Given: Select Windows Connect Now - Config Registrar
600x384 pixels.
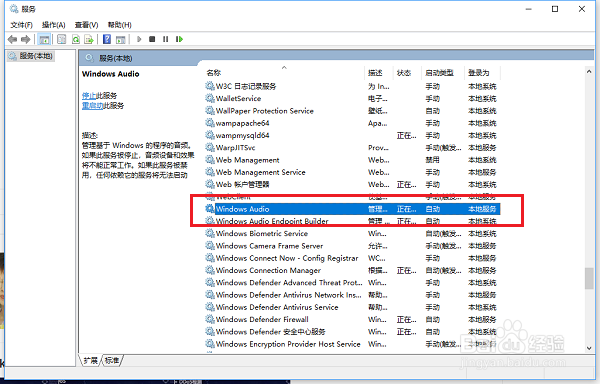Looking at the screenshot, I should pos(352,258).
